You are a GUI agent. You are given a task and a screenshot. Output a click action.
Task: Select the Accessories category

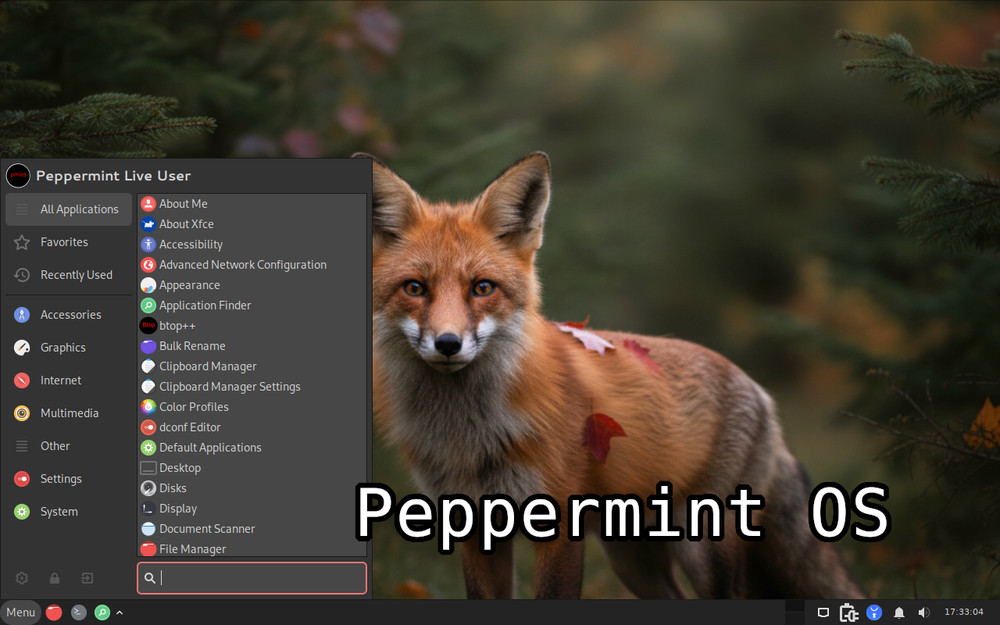69,315
